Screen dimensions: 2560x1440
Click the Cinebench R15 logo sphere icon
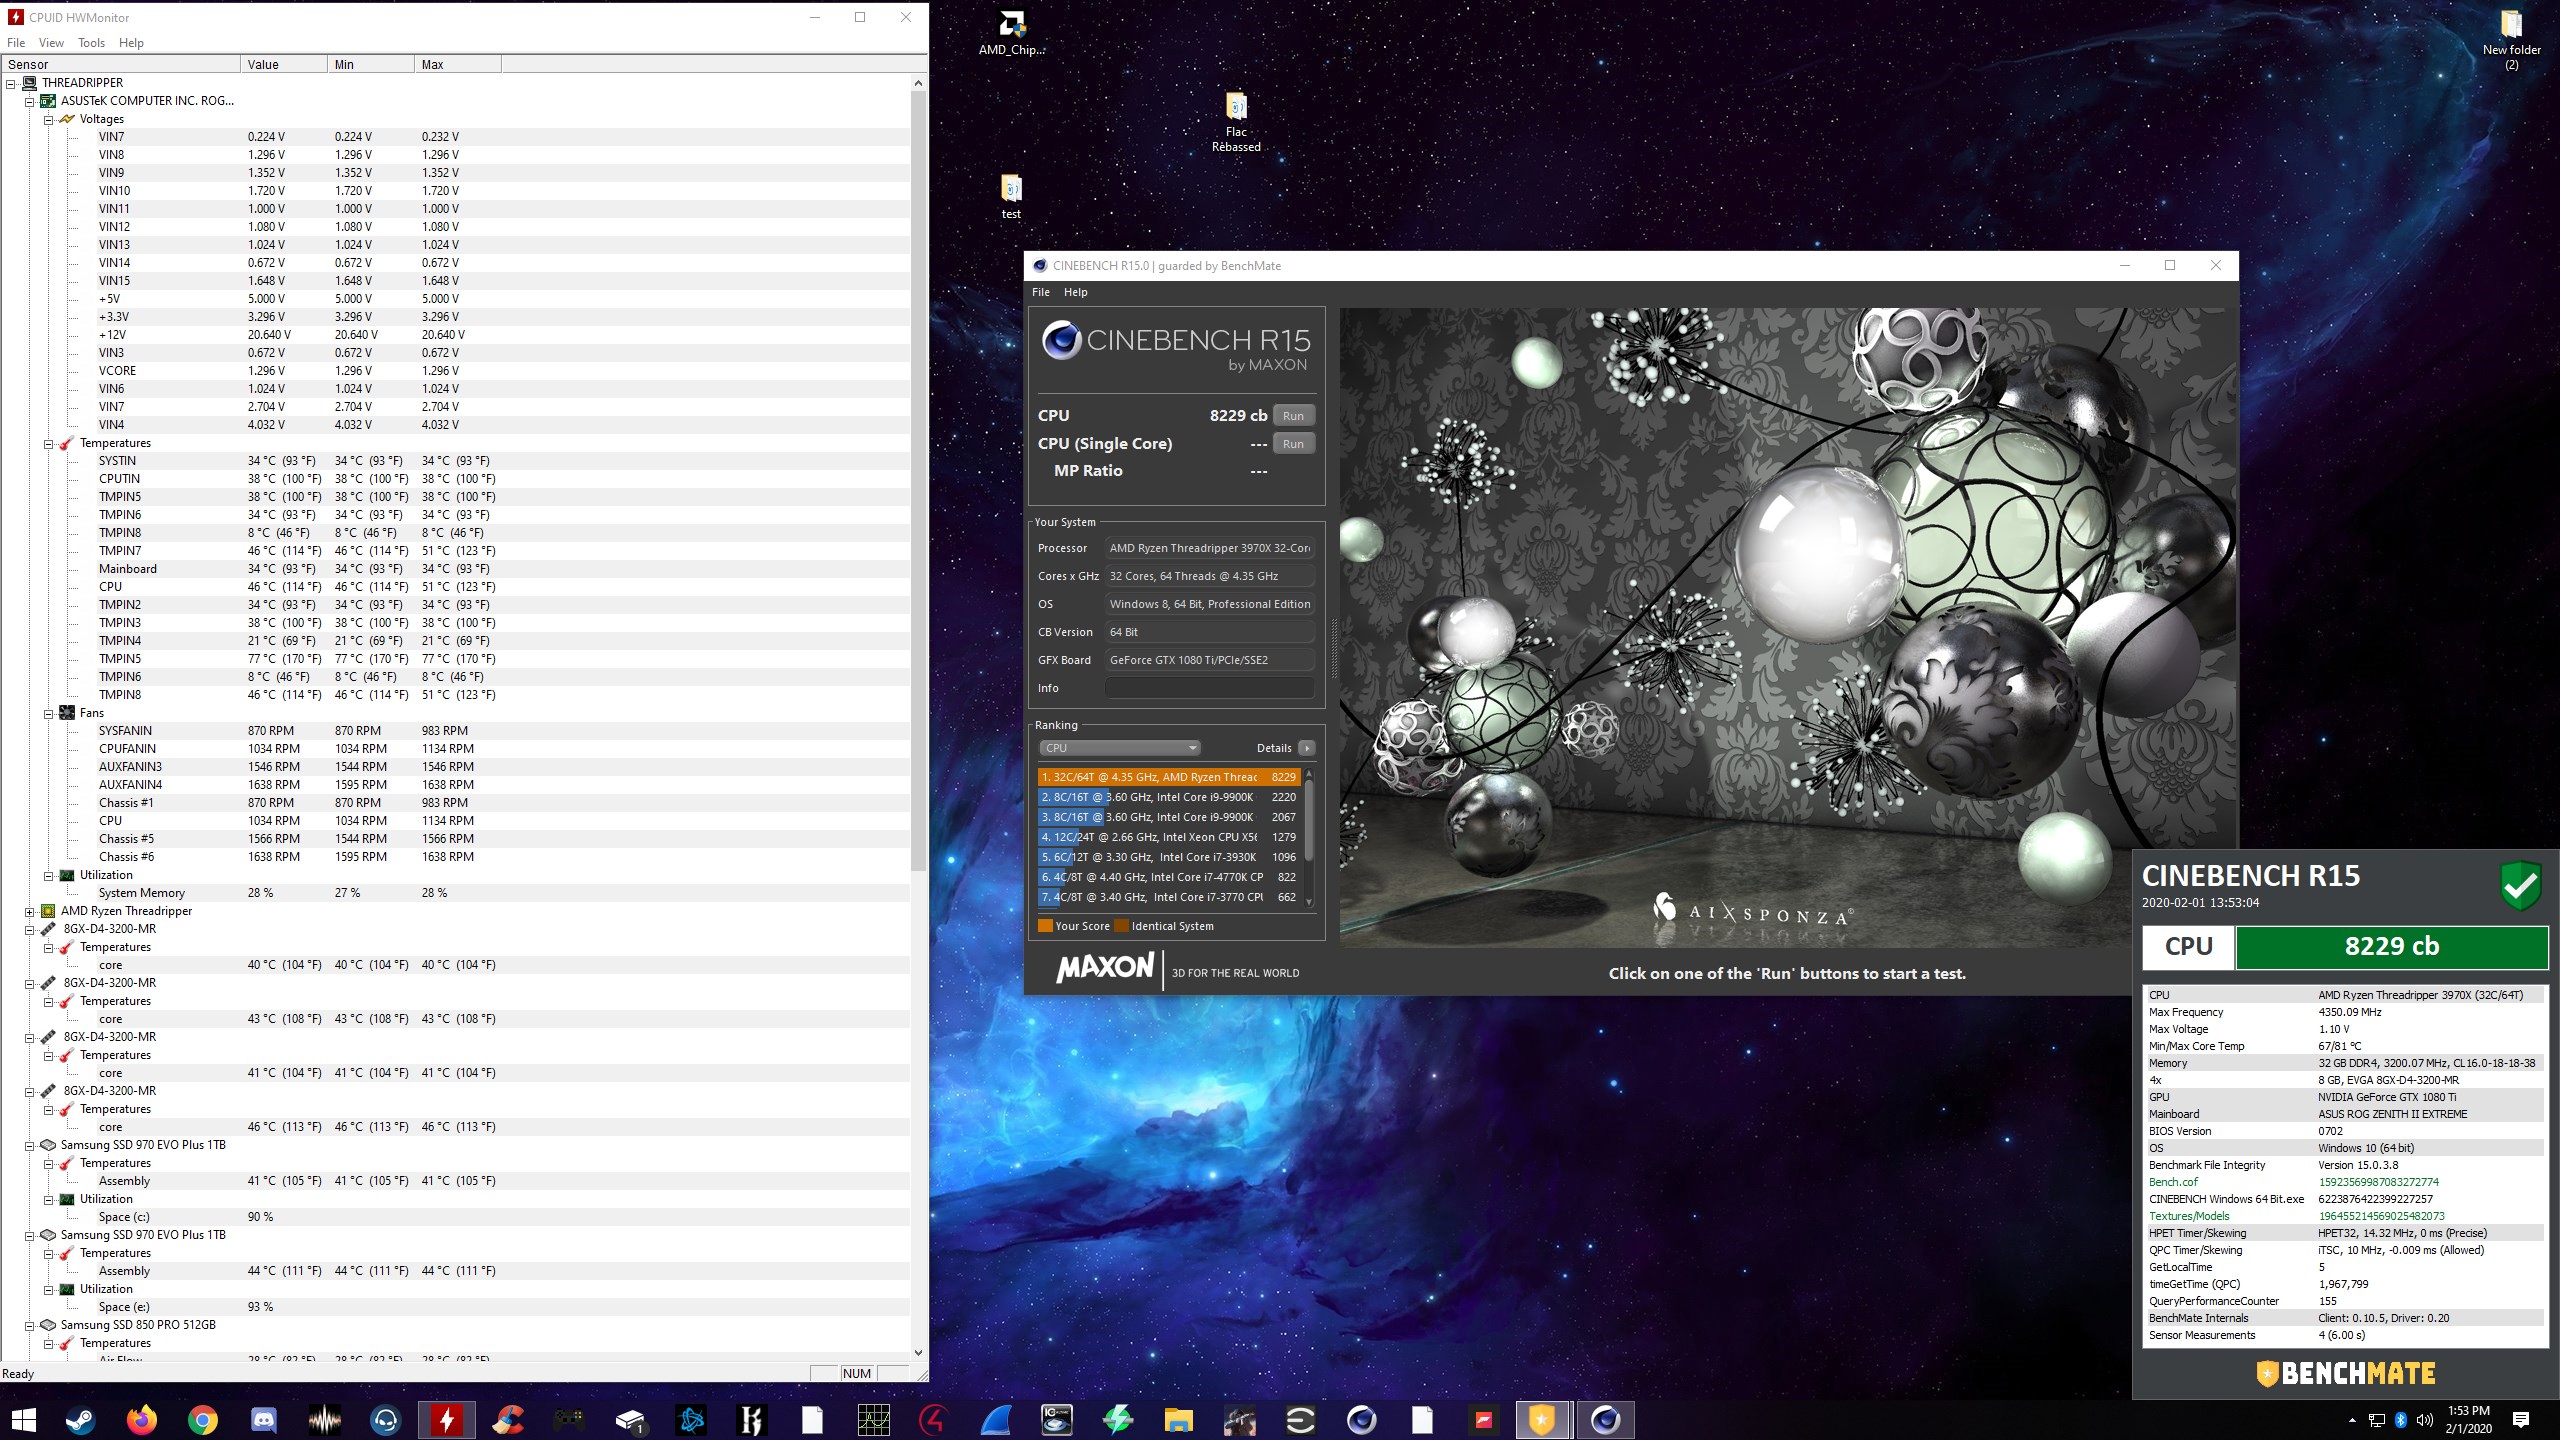(1061, 340)
